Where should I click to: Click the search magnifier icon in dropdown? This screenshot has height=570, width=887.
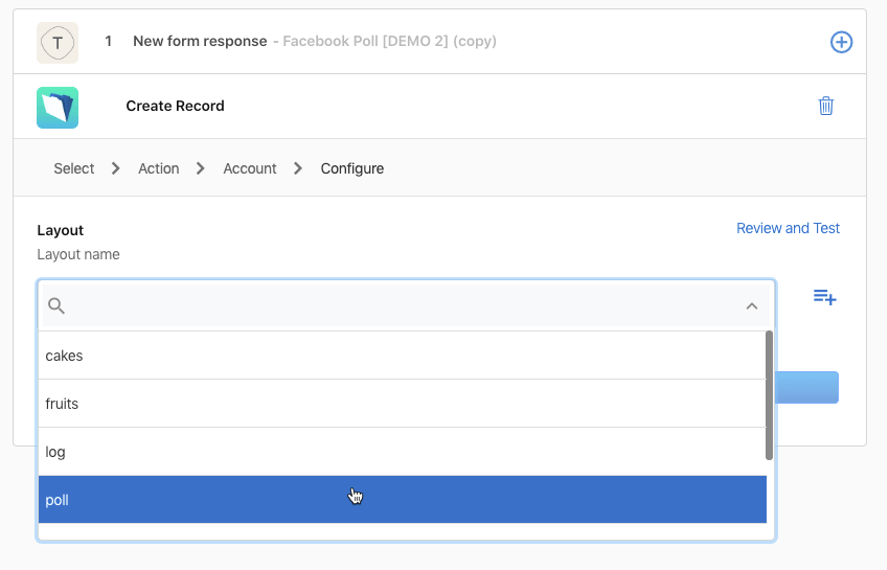coord(56,306)
